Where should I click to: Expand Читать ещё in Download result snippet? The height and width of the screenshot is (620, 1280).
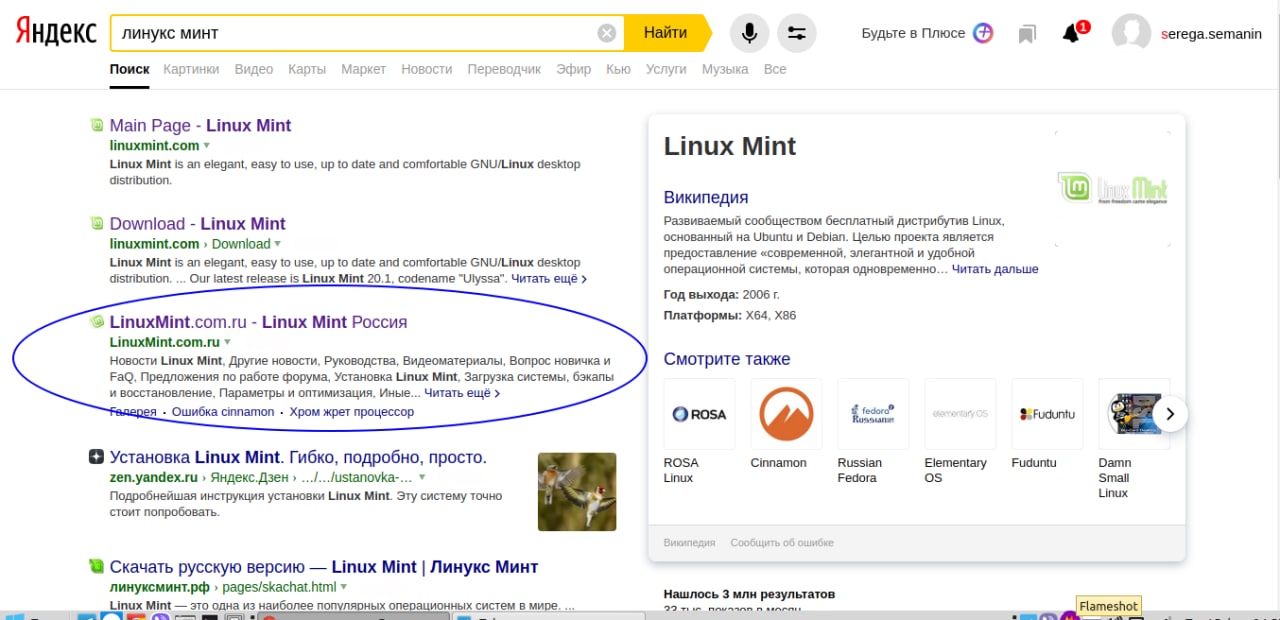coord(549,278)
